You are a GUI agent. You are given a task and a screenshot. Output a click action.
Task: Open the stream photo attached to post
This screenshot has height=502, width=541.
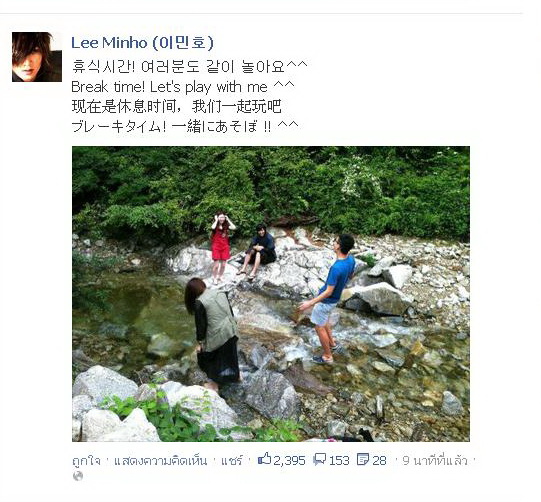[x=271, y=294]
